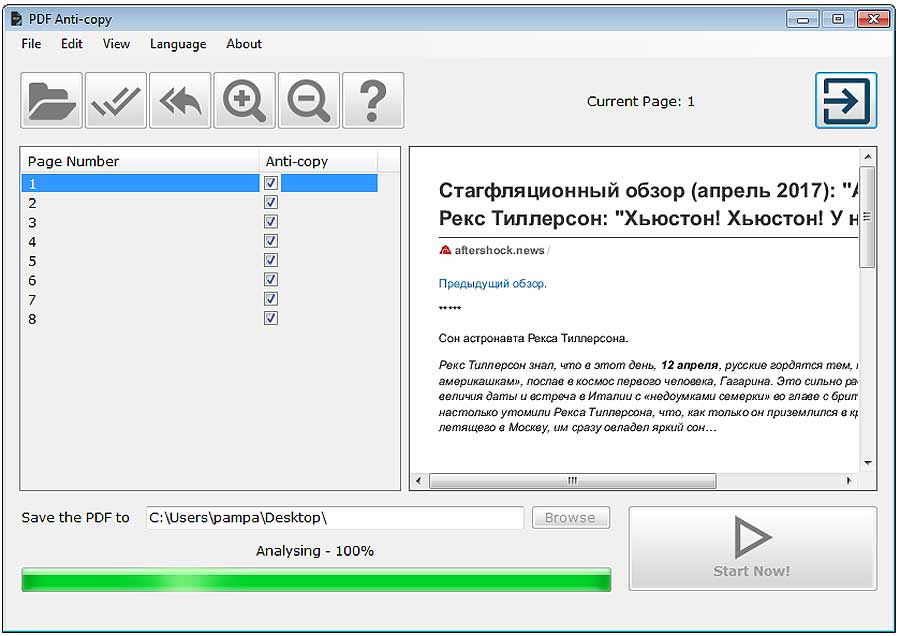Click the green Analysing progress bar
Screen dimensions: 900x636
point(316,580)
